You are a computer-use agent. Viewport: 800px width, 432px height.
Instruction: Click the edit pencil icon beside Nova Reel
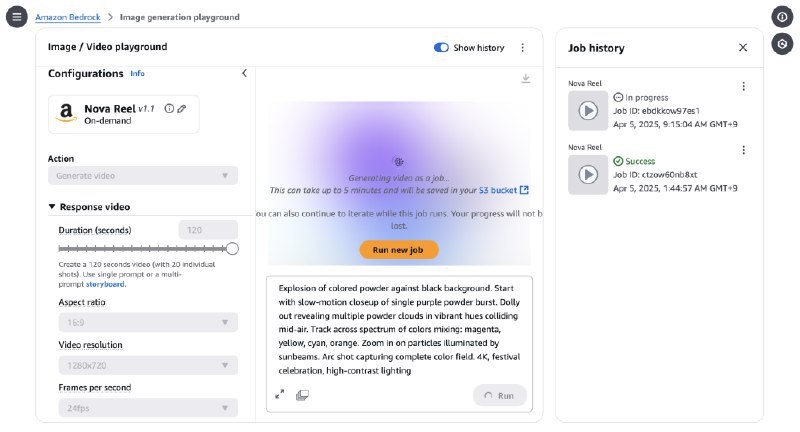tap(182, 108)
